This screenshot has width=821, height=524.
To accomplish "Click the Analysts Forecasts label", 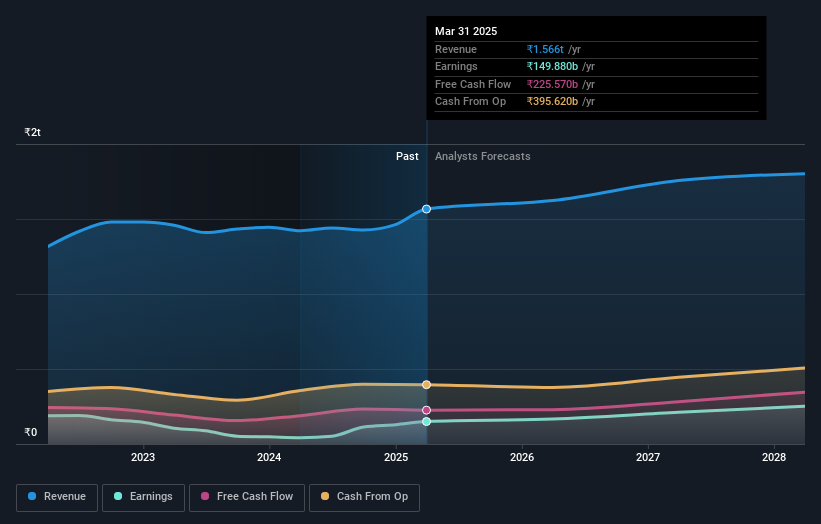I will click(x=483, y=157).
